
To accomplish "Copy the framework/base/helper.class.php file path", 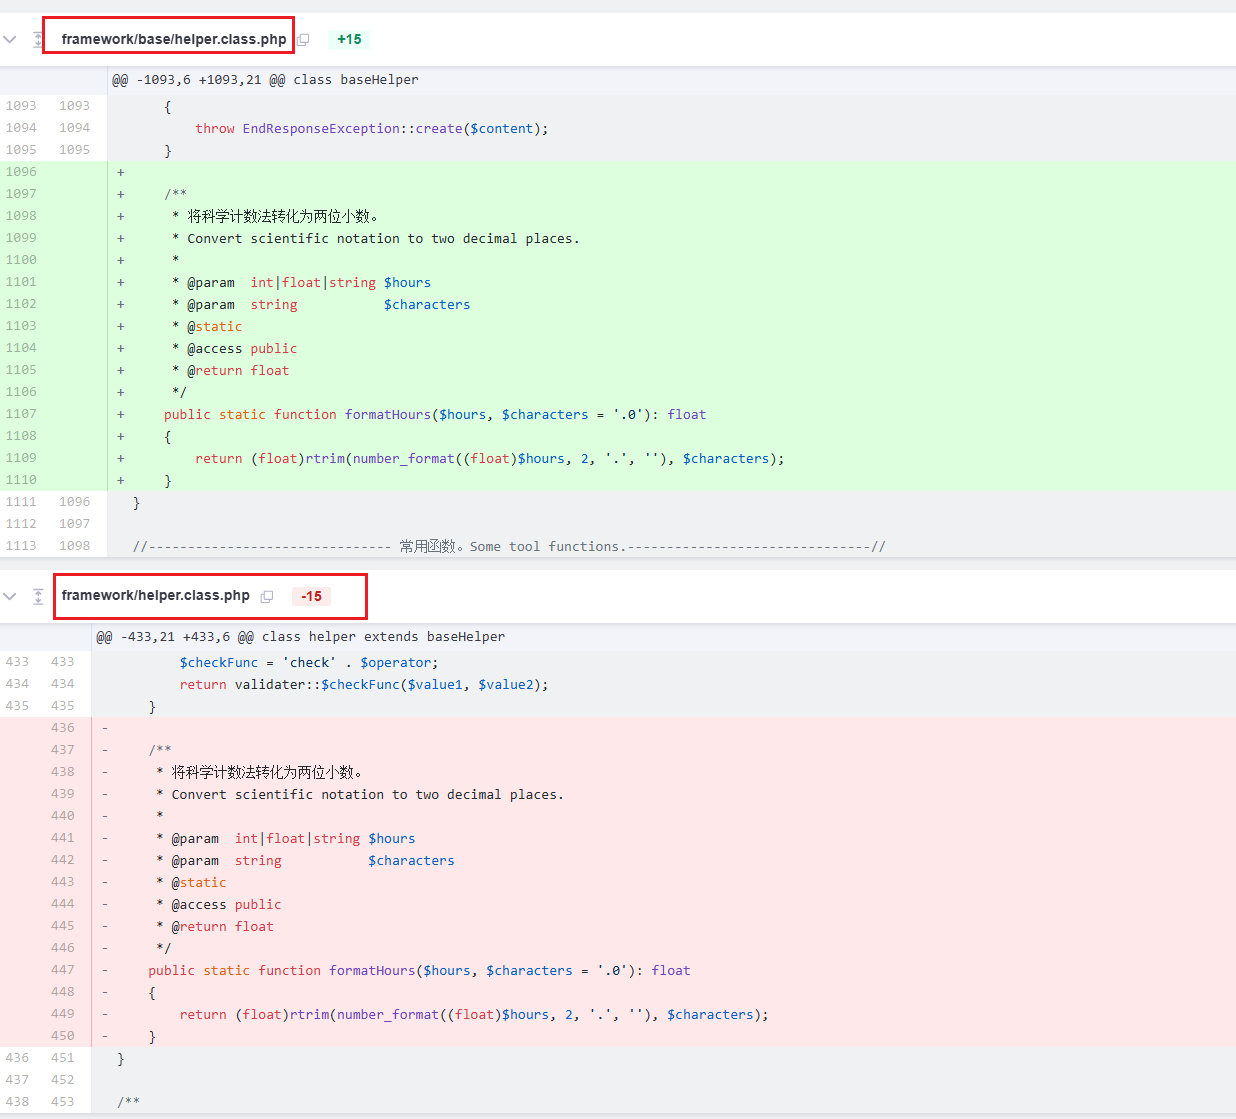I will [303, 40].
